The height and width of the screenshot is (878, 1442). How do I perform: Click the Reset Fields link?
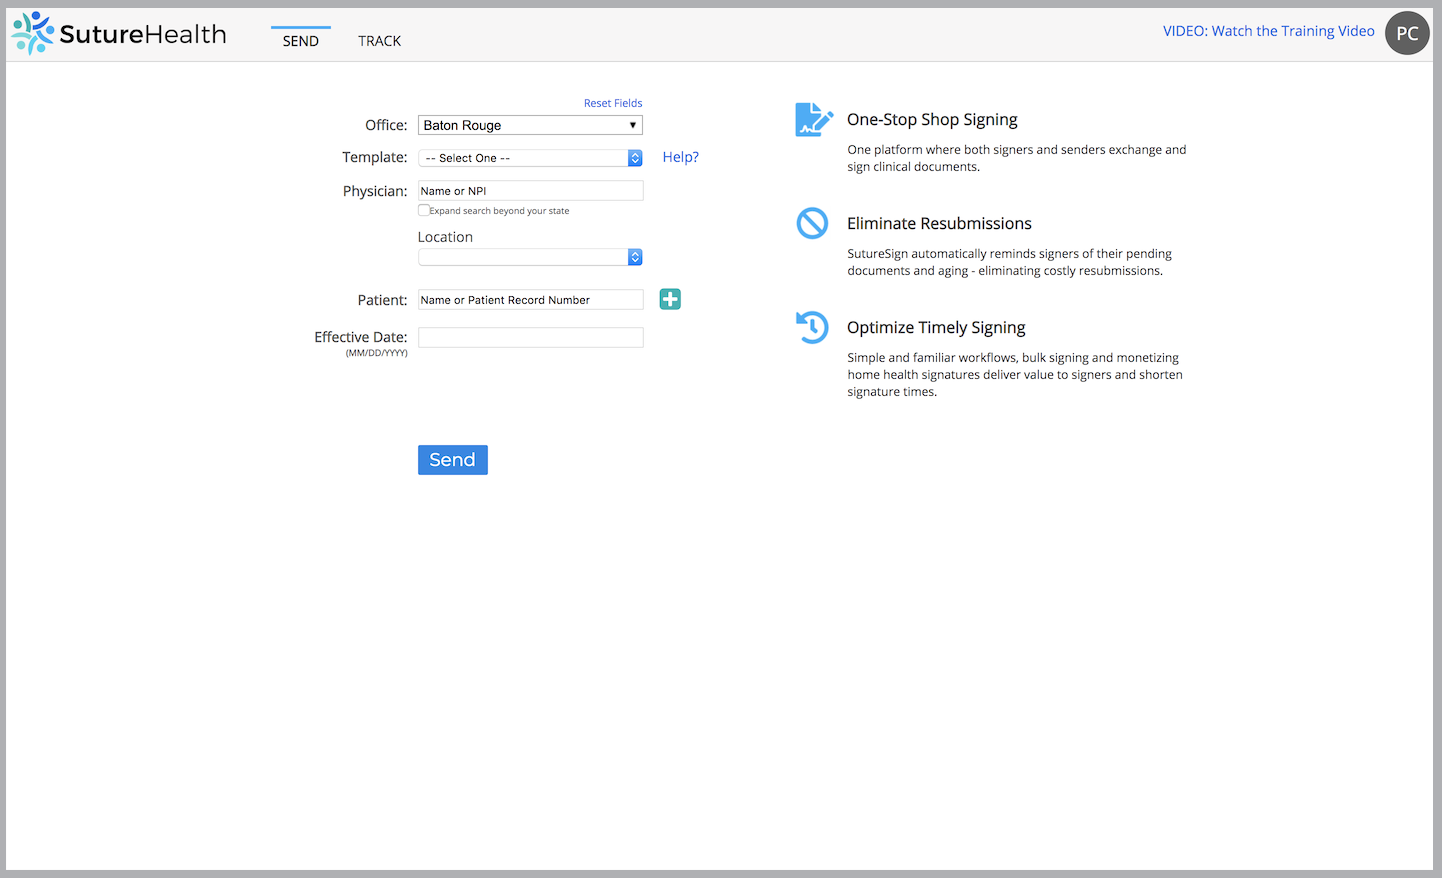pyautogui.click(x=613, y=103)
